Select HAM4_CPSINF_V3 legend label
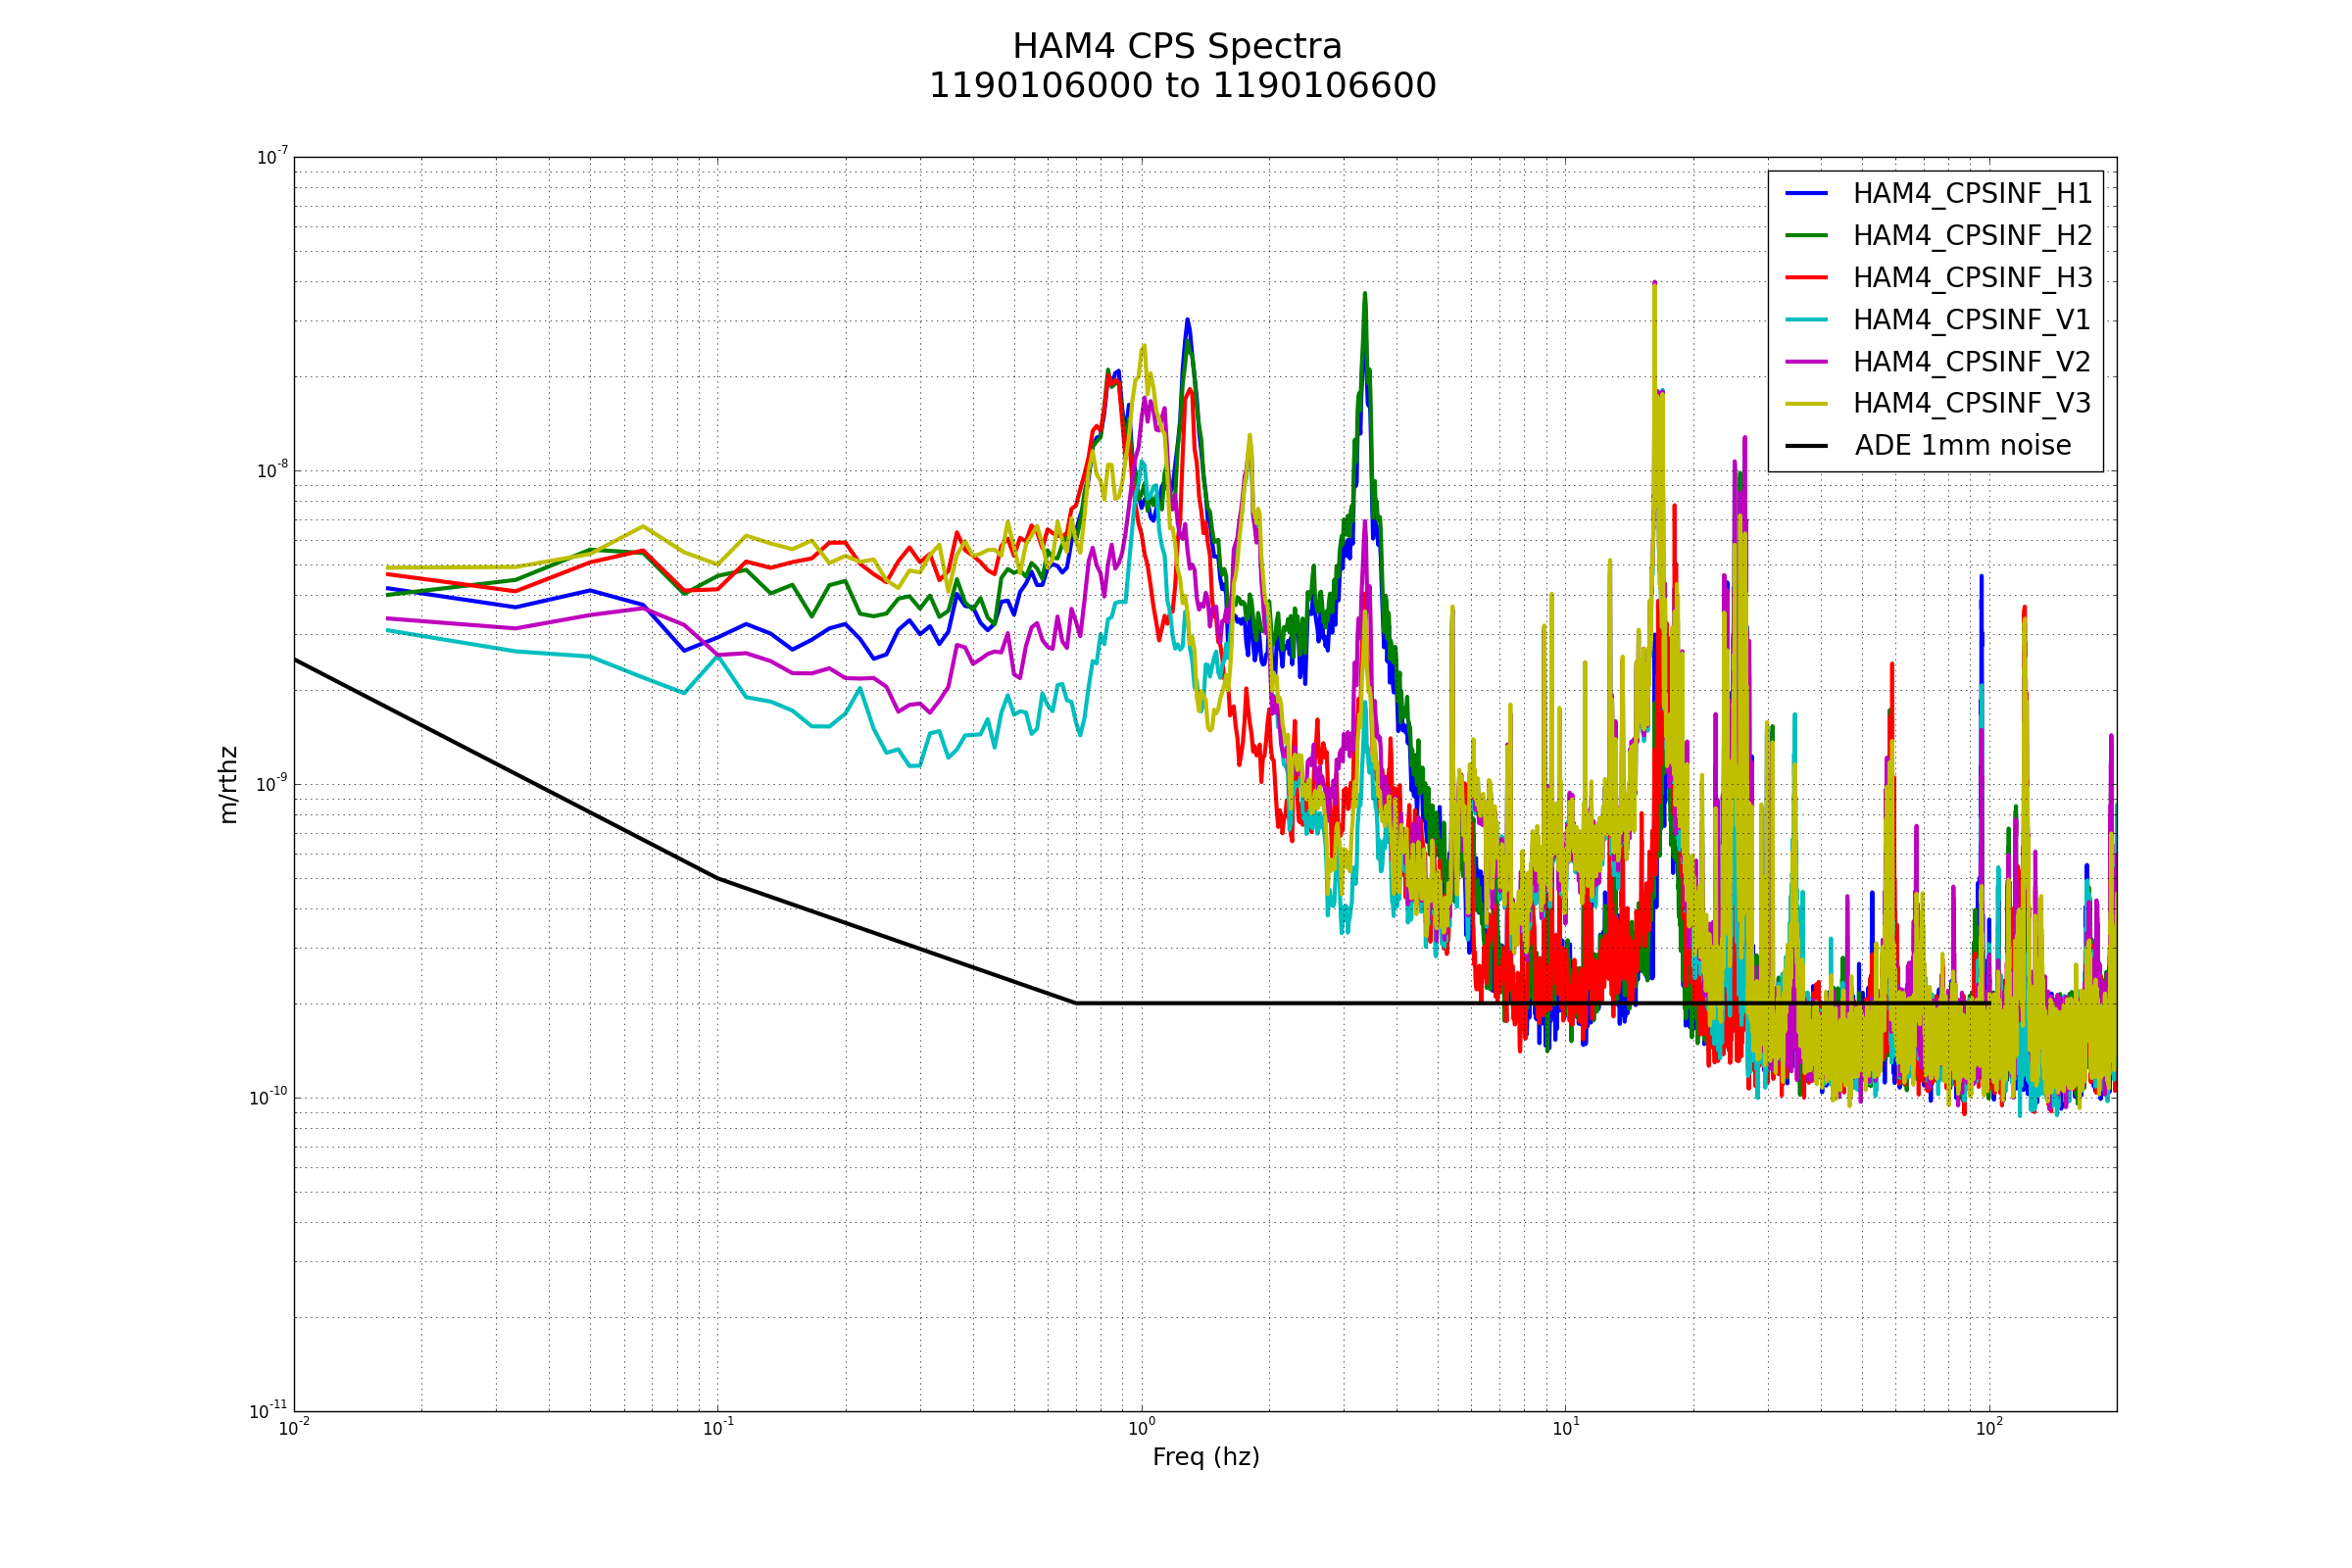 pos(1971,404)
